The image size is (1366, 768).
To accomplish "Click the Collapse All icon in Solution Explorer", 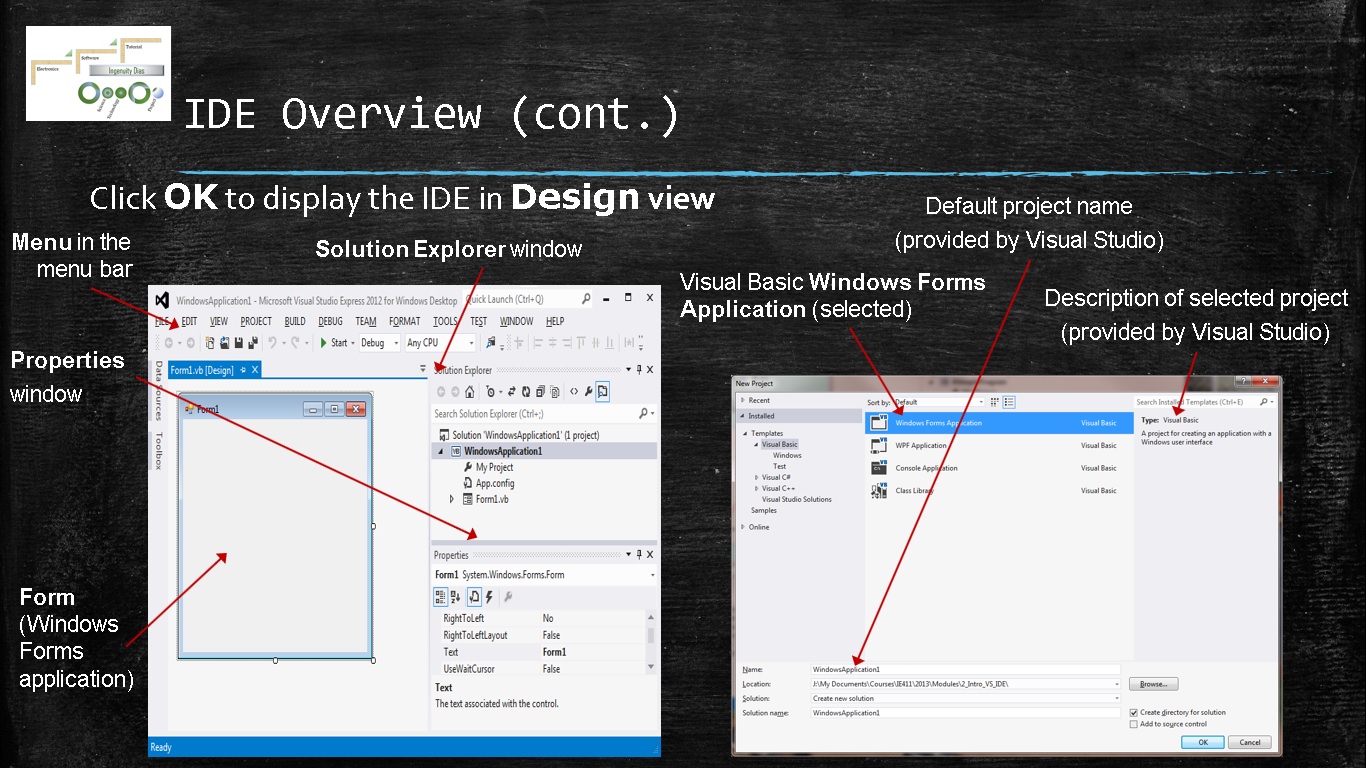I will point(540,392).
